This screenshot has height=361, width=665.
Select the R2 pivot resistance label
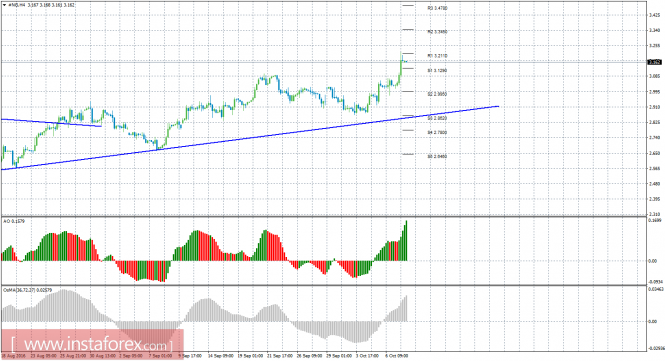point(437,32)
